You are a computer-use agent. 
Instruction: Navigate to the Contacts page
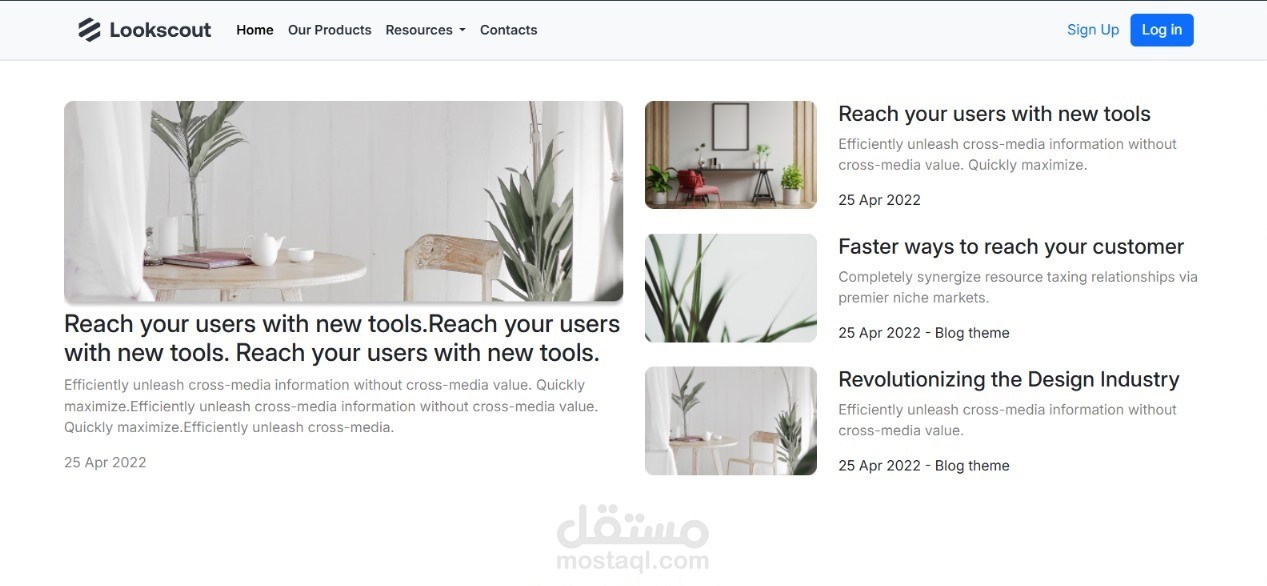point(508,30)
